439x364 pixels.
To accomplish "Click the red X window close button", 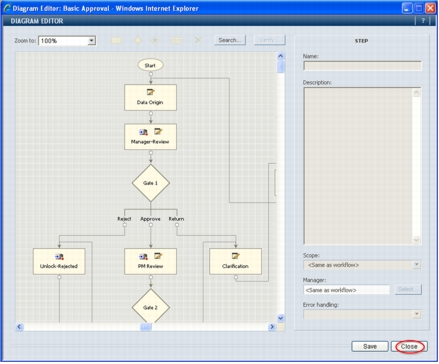I will (x=430, y=8).
